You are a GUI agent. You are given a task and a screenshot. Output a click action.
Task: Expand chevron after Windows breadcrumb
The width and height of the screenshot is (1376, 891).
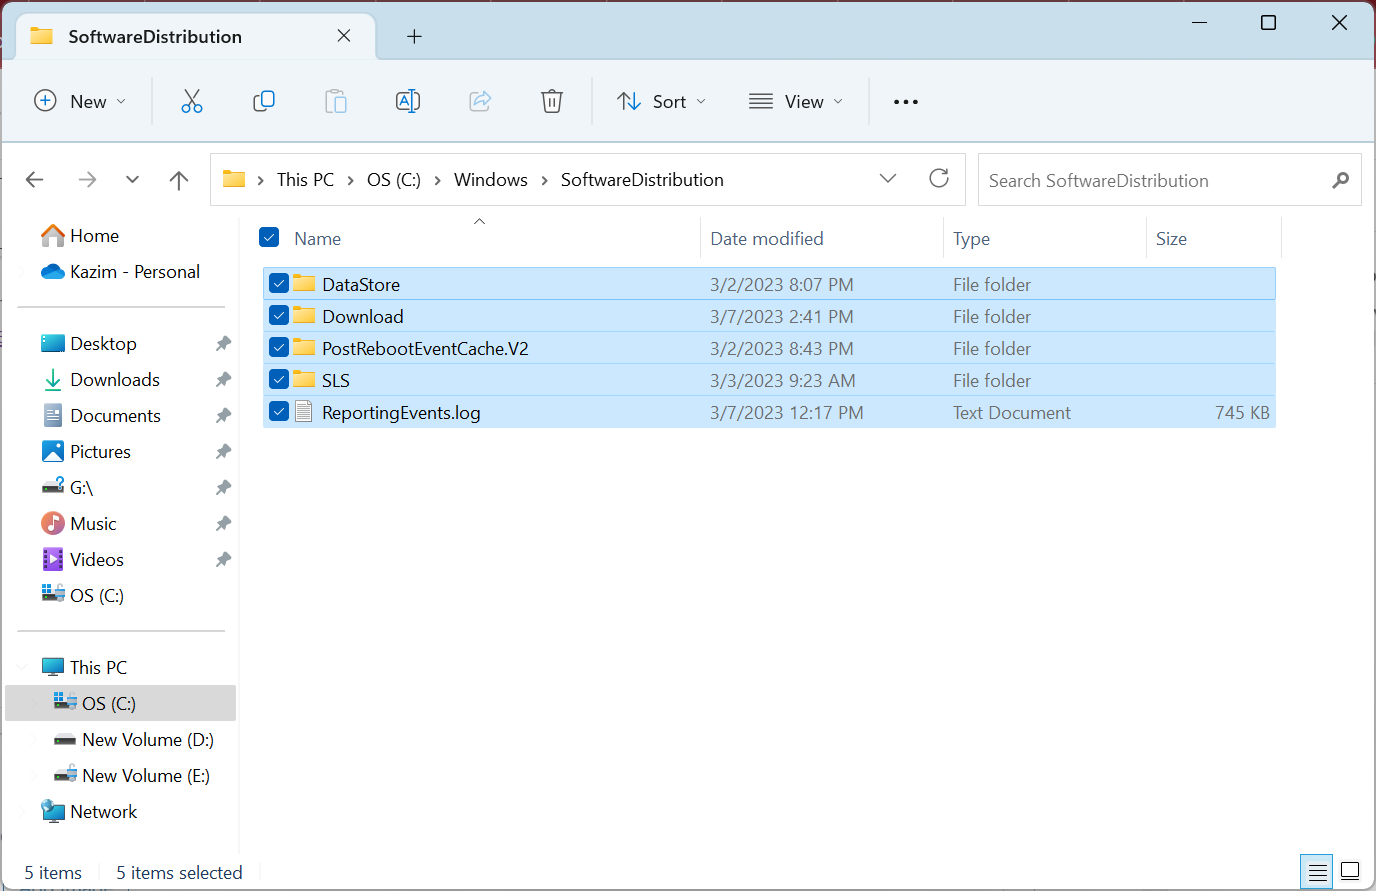545,180
